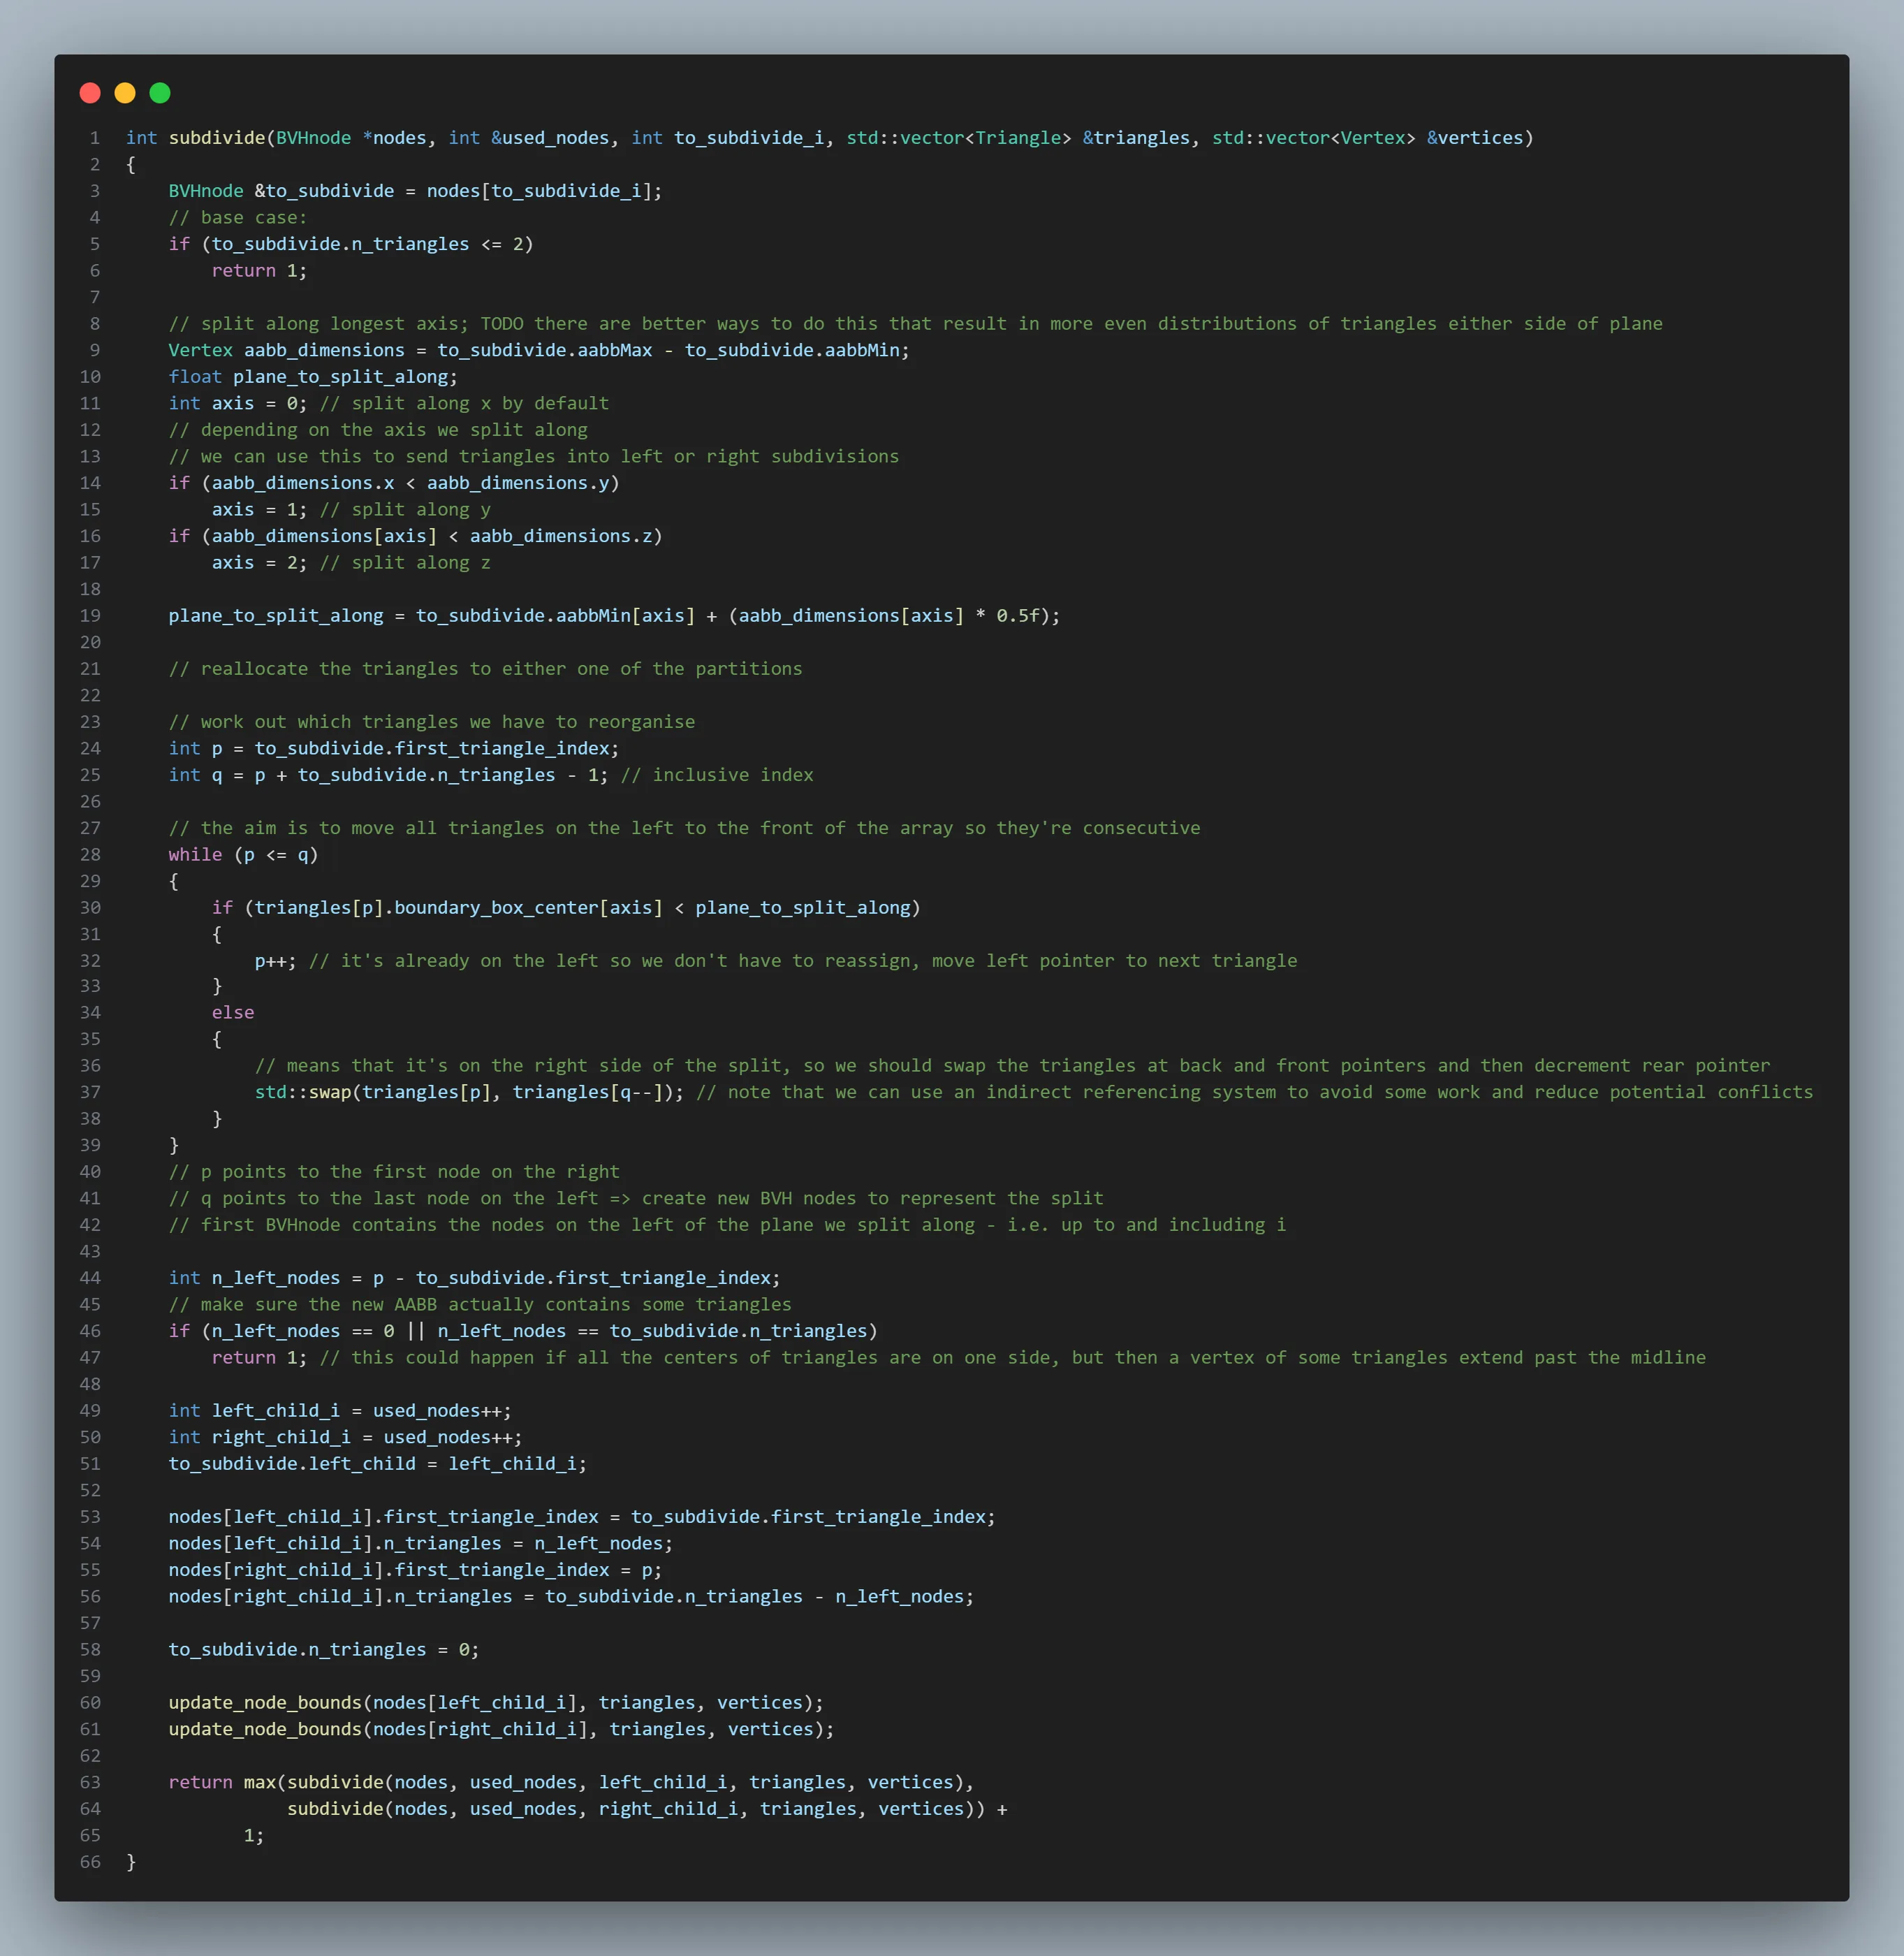
Task: Click 'axis = 2;' on line 17
Action: coord(259,563)
